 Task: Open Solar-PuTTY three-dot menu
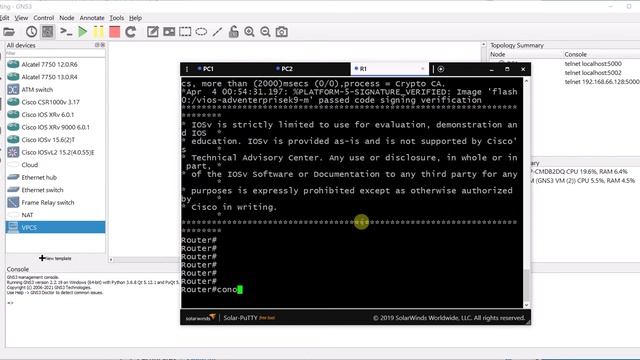pos(187,69)
